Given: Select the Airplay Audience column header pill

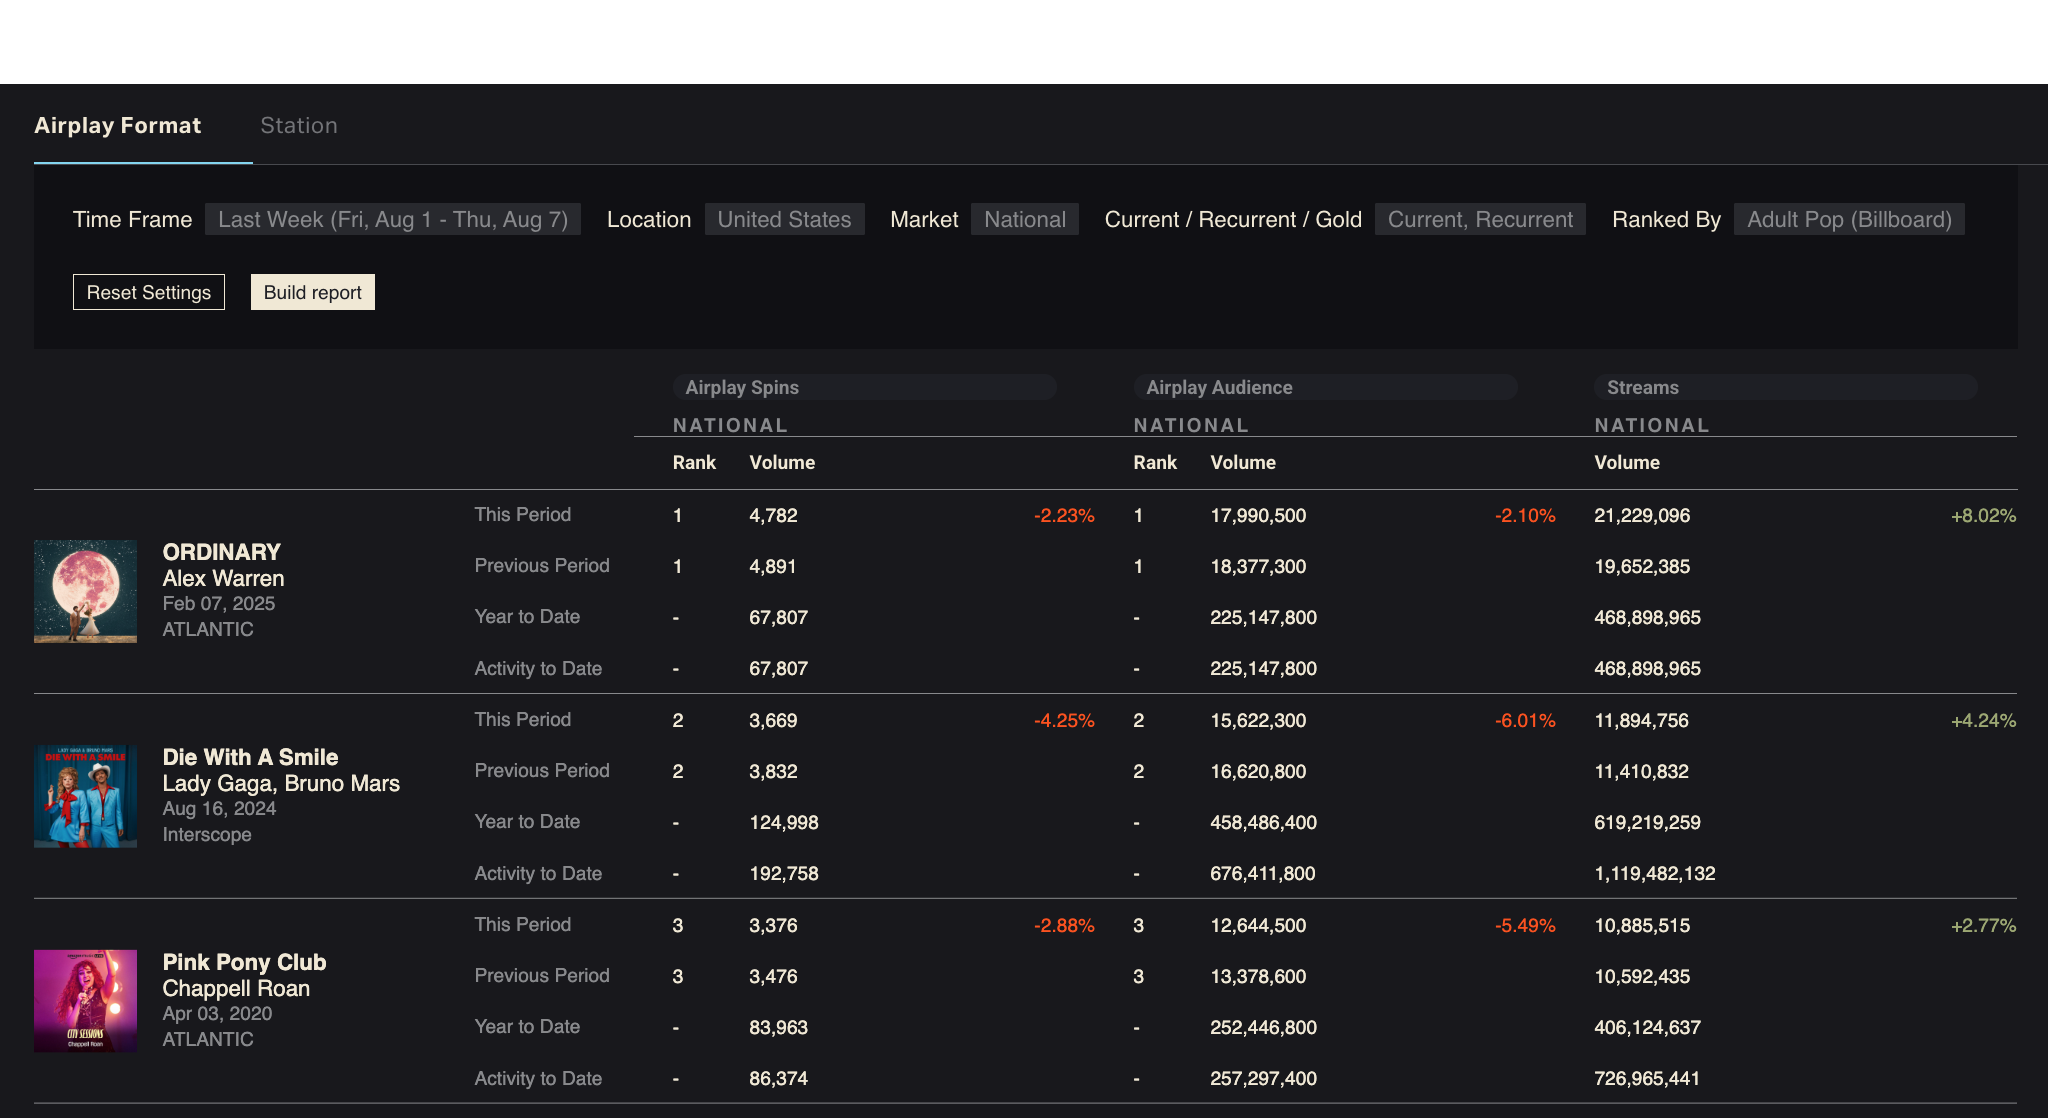Looking at the screenshot, I should (x=1324, y=387).
